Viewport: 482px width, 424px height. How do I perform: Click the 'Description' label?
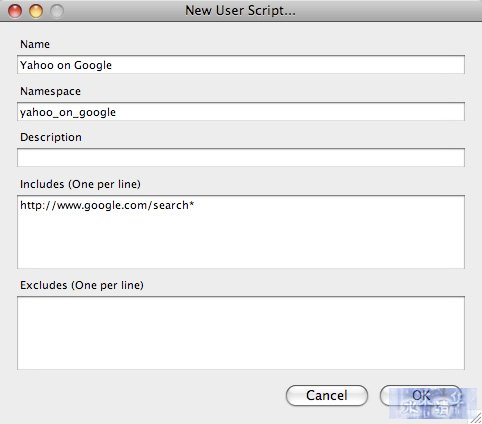coord(51,137)
